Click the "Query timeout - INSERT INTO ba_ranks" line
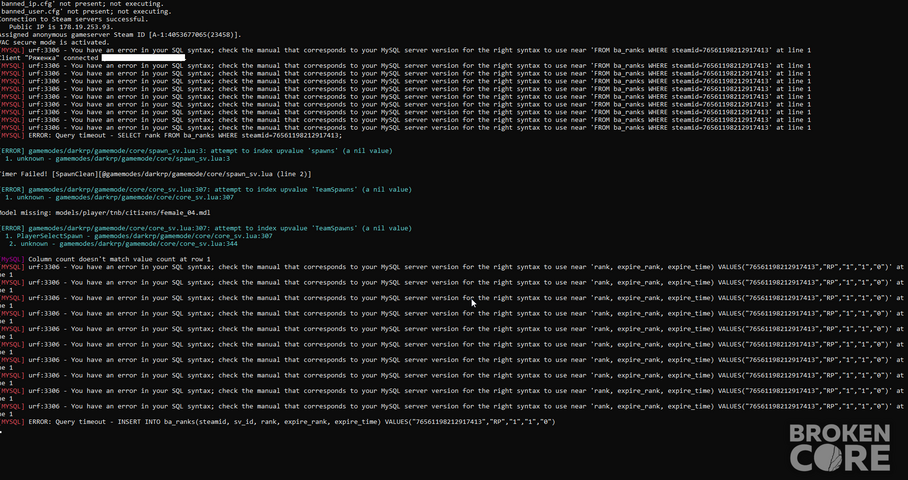This screenshot has width=908, height=480. pyautogui.click(x=277, y=422)
